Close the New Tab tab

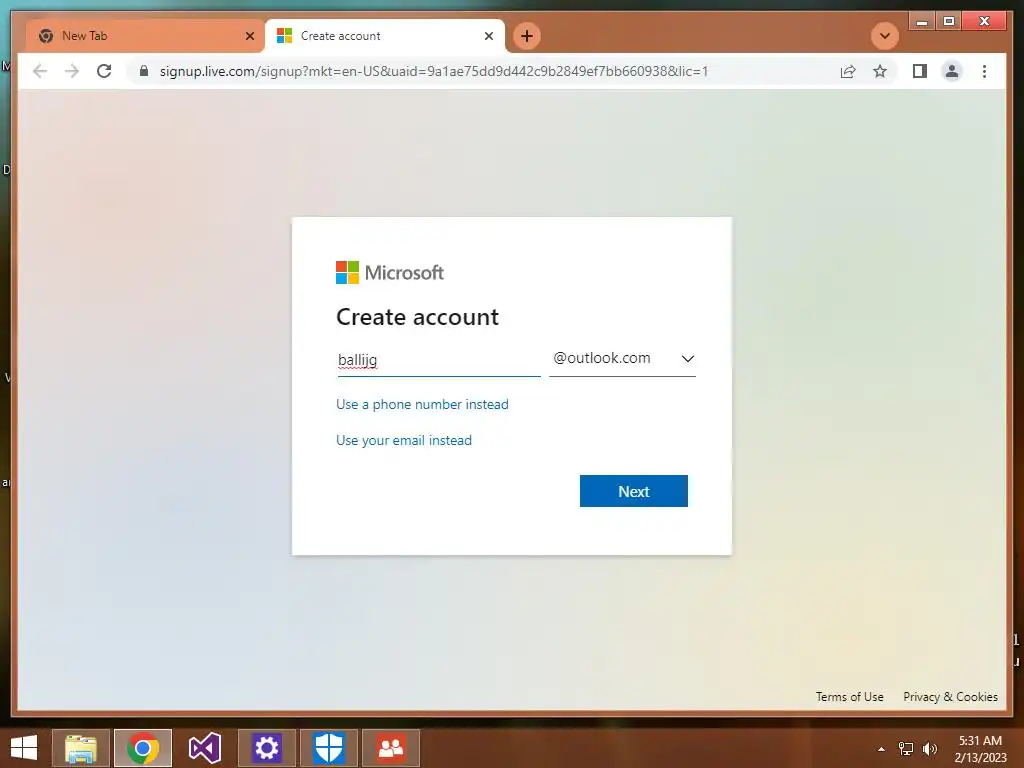click(x=249, y=36)
